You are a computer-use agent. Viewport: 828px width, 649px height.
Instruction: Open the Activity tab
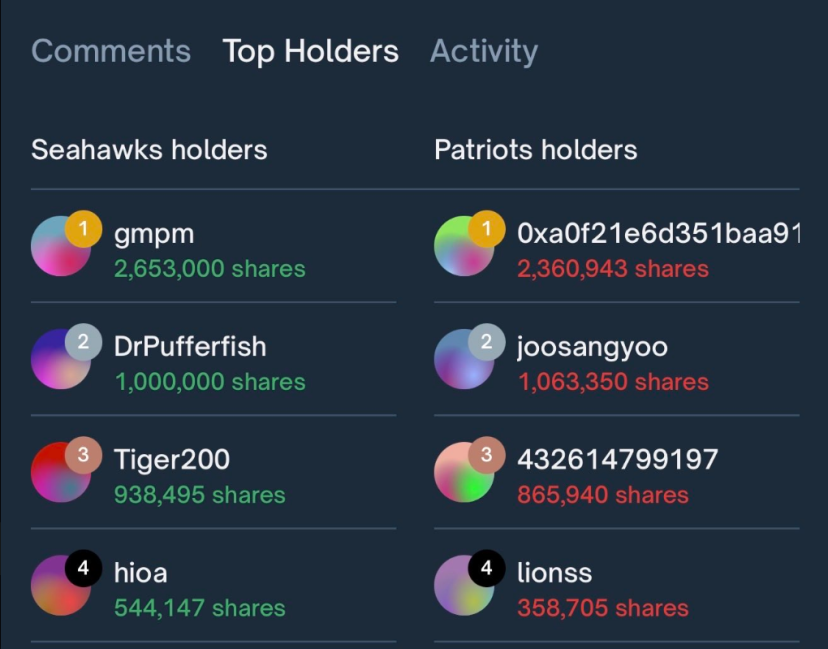(484, 51)
